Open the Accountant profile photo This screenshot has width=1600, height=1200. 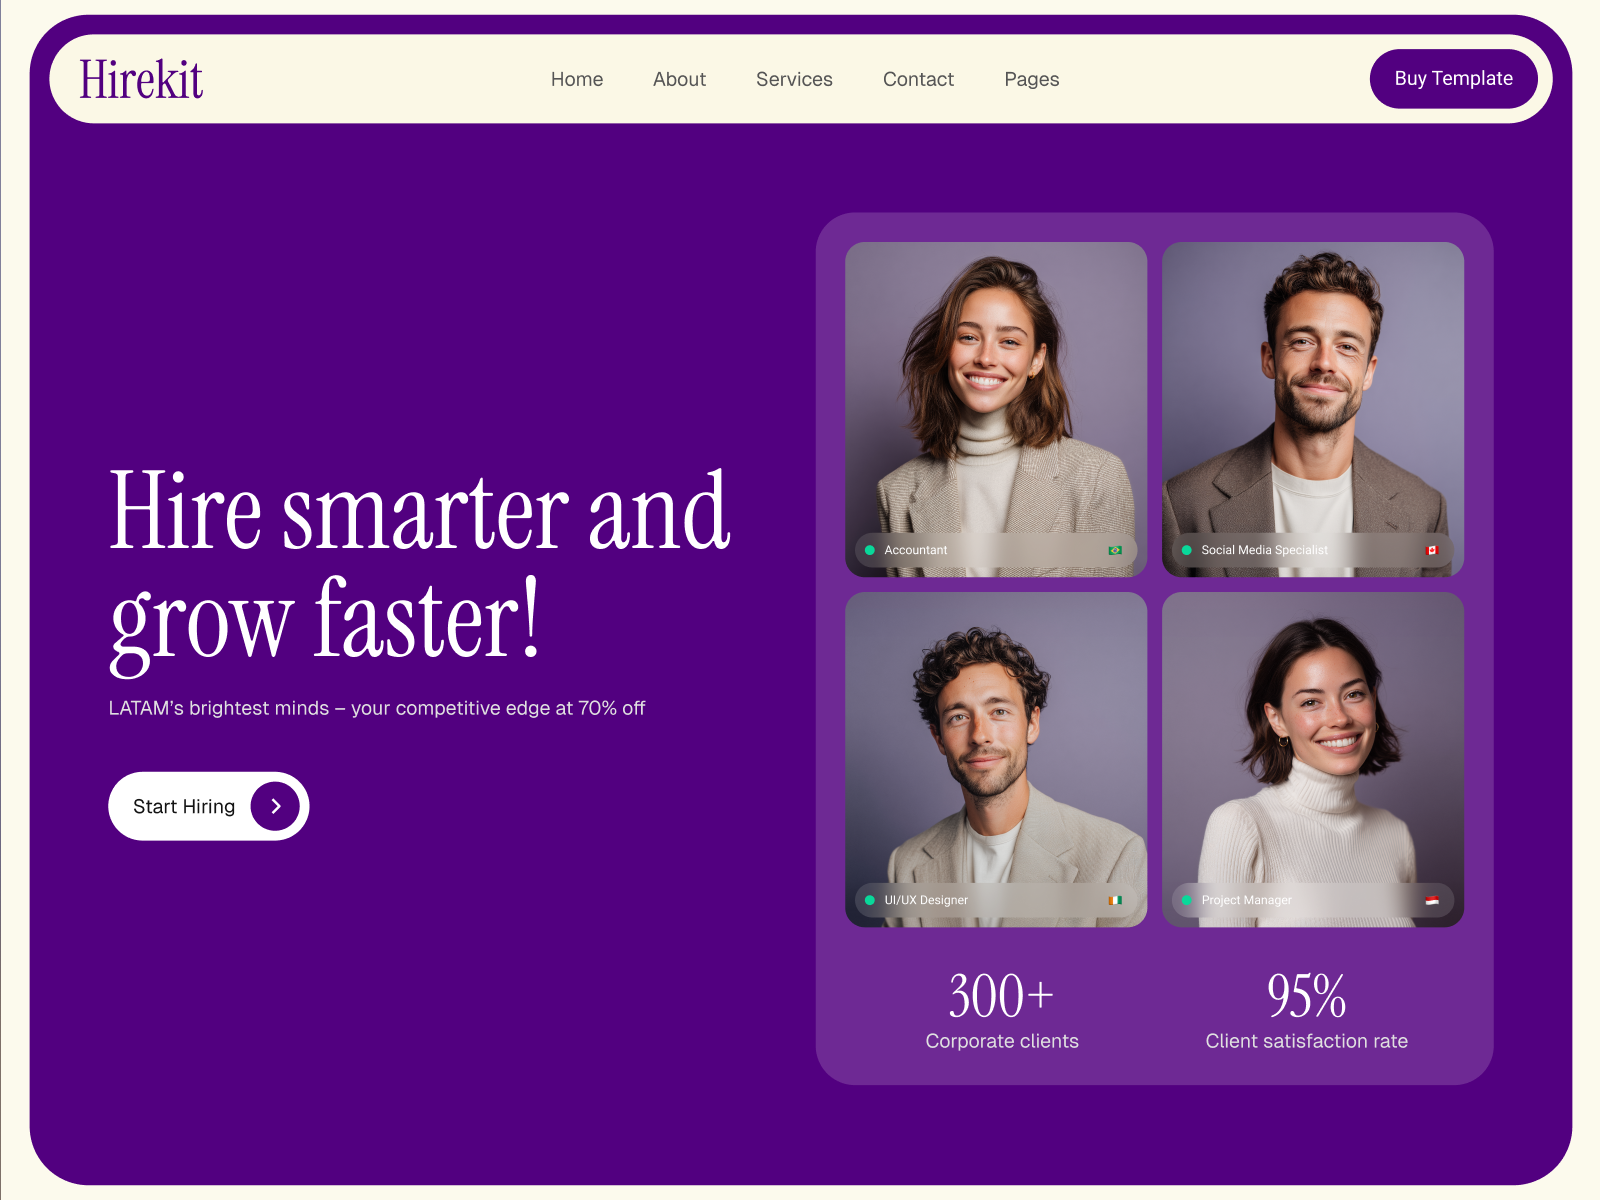(996, 409)
